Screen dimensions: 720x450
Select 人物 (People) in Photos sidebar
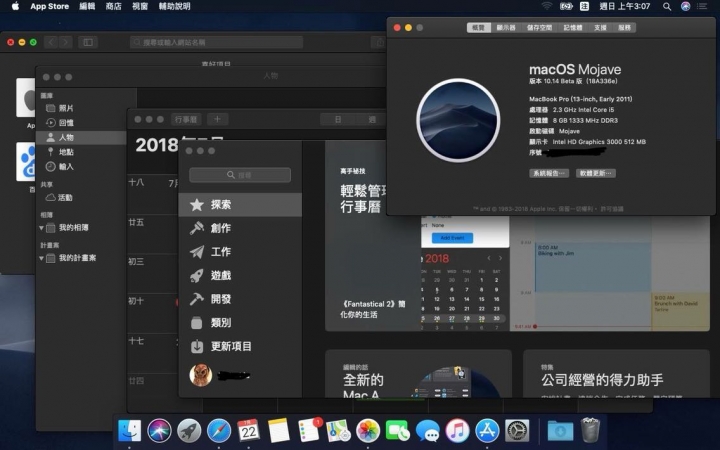click(x=81, y=138)
